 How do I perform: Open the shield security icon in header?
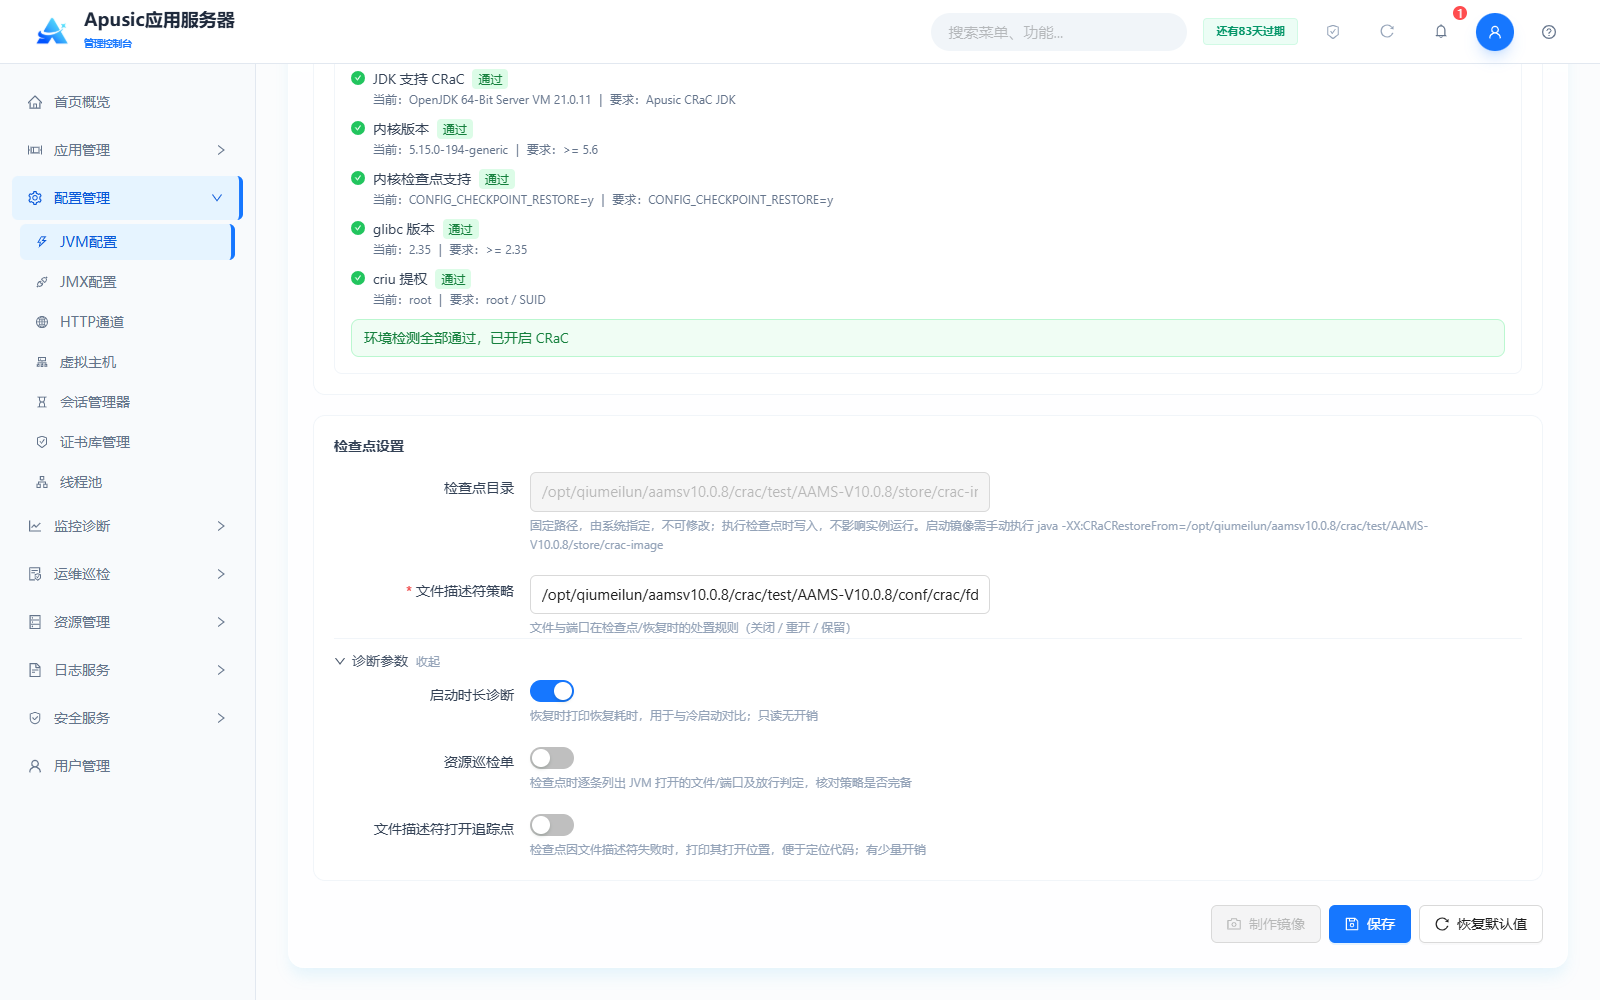point(1333,32)
